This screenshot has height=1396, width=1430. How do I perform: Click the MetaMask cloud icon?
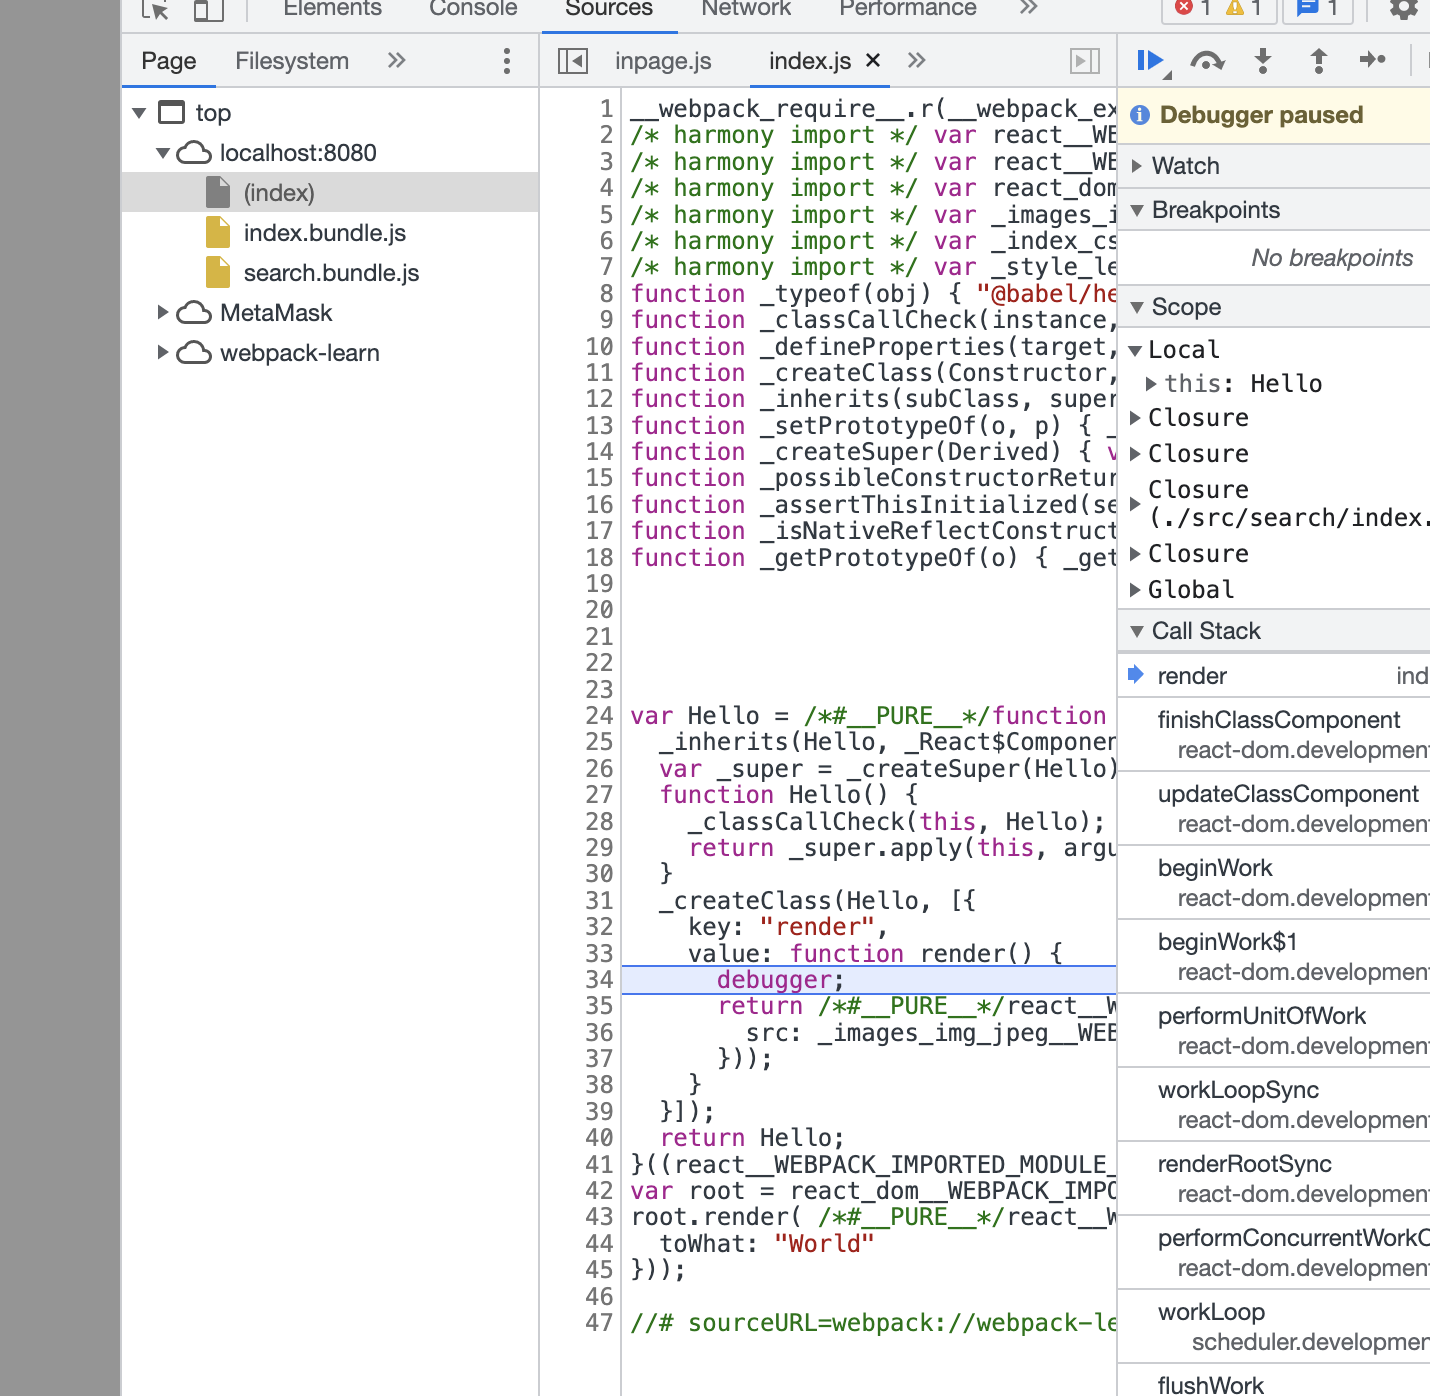(x=194, y=313)
